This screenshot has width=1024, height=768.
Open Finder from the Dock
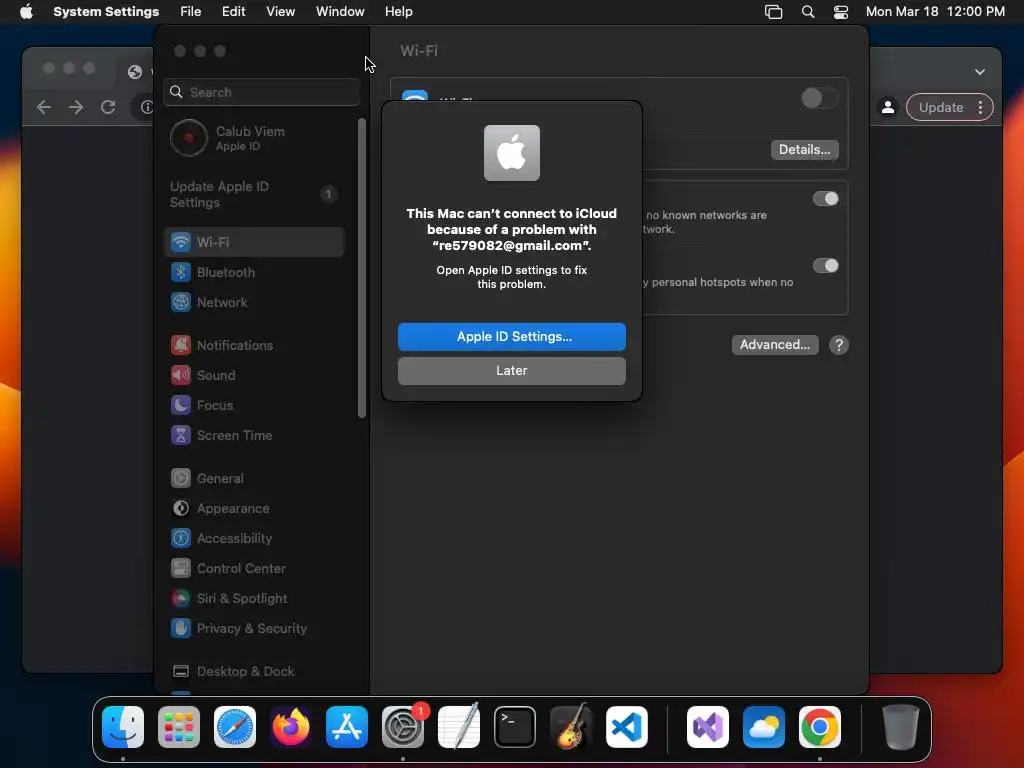(x=123, y=727)
